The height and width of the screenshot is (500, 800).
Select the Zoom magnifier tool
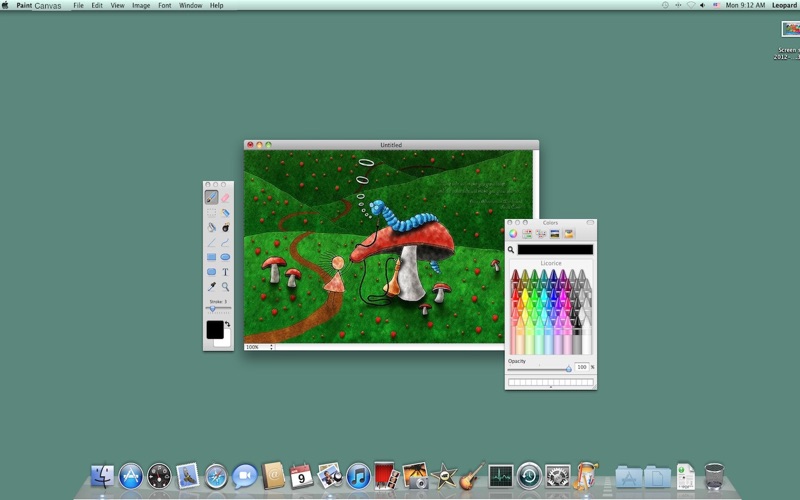pyautogui.click(x=225, y=287)
